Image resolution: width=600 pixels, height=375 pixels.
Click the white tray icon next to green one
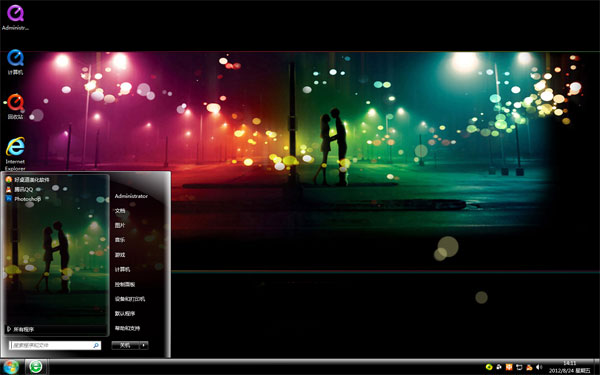[x=499, y=367]
